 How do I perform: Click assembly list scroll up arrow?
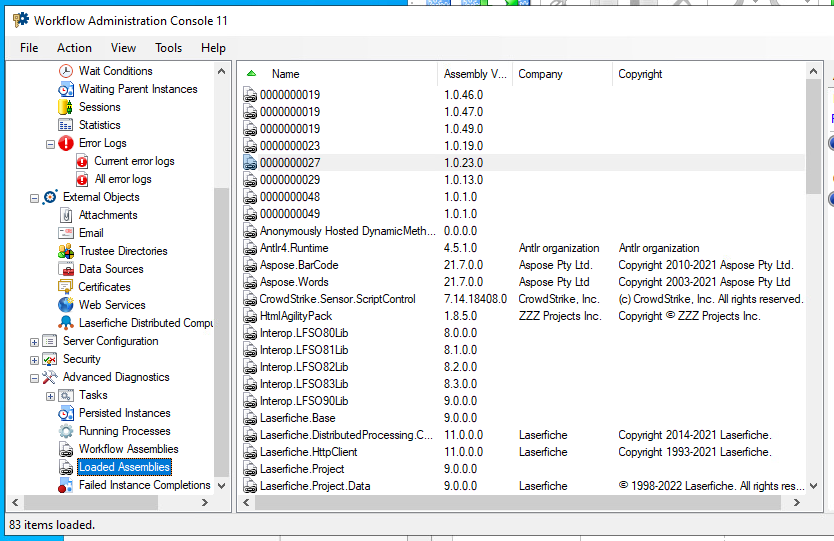click(813, 71)
